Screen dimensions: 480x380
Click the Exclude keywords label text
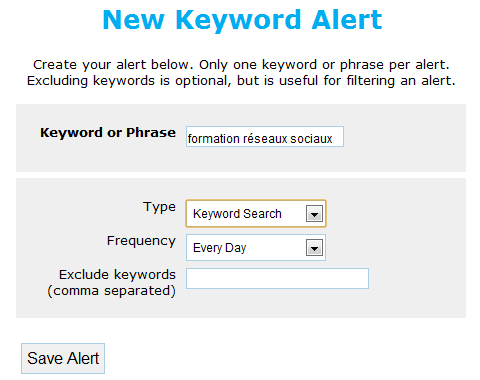pyautogui.click(x=117, y=275)
